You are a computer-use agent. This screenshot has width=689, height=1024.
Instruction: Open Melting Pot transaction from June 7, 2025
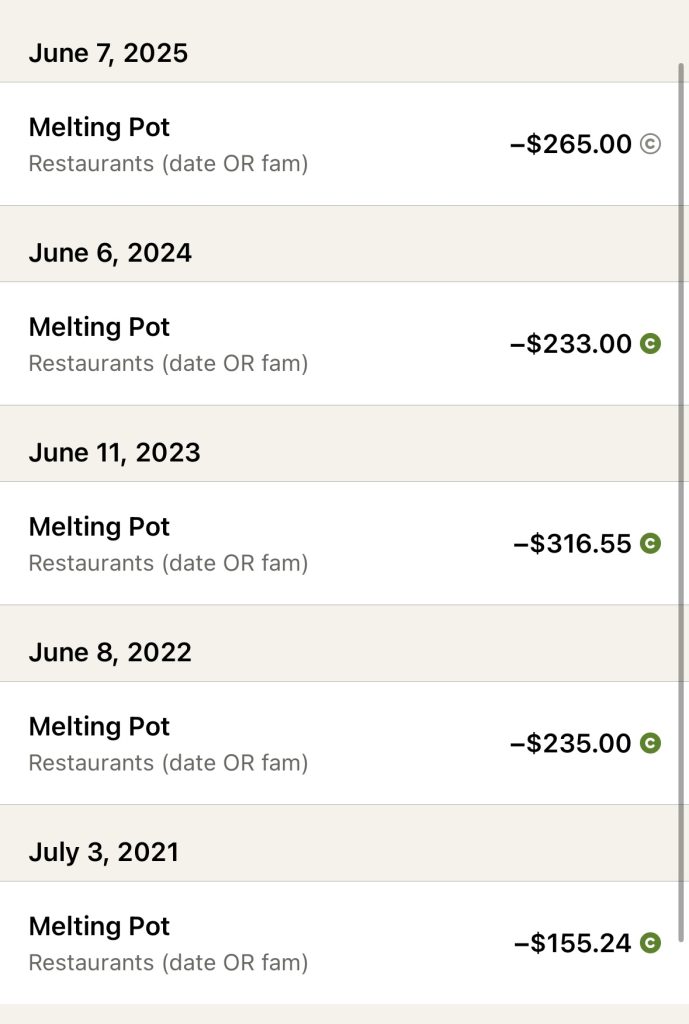(x=99, y=127)
